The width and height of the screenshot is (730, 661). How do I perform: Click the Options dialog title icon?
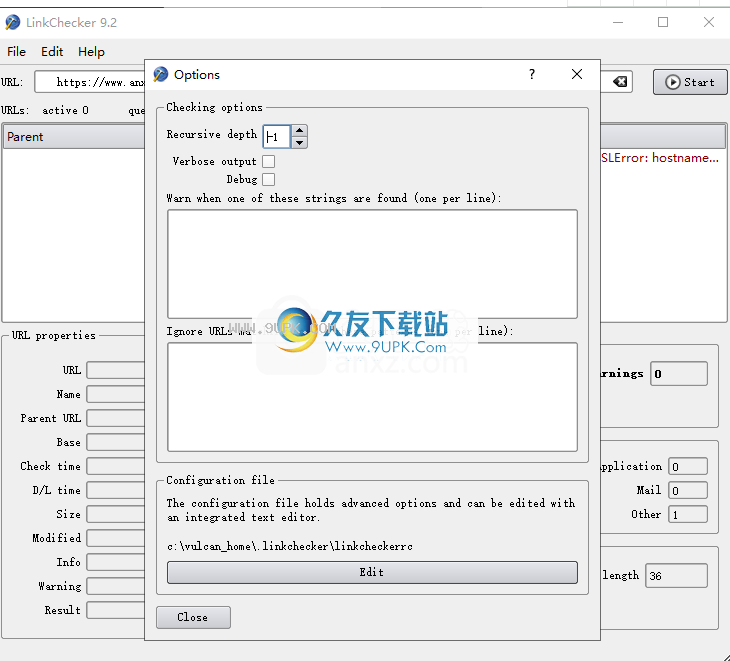[x=161, y=74]
